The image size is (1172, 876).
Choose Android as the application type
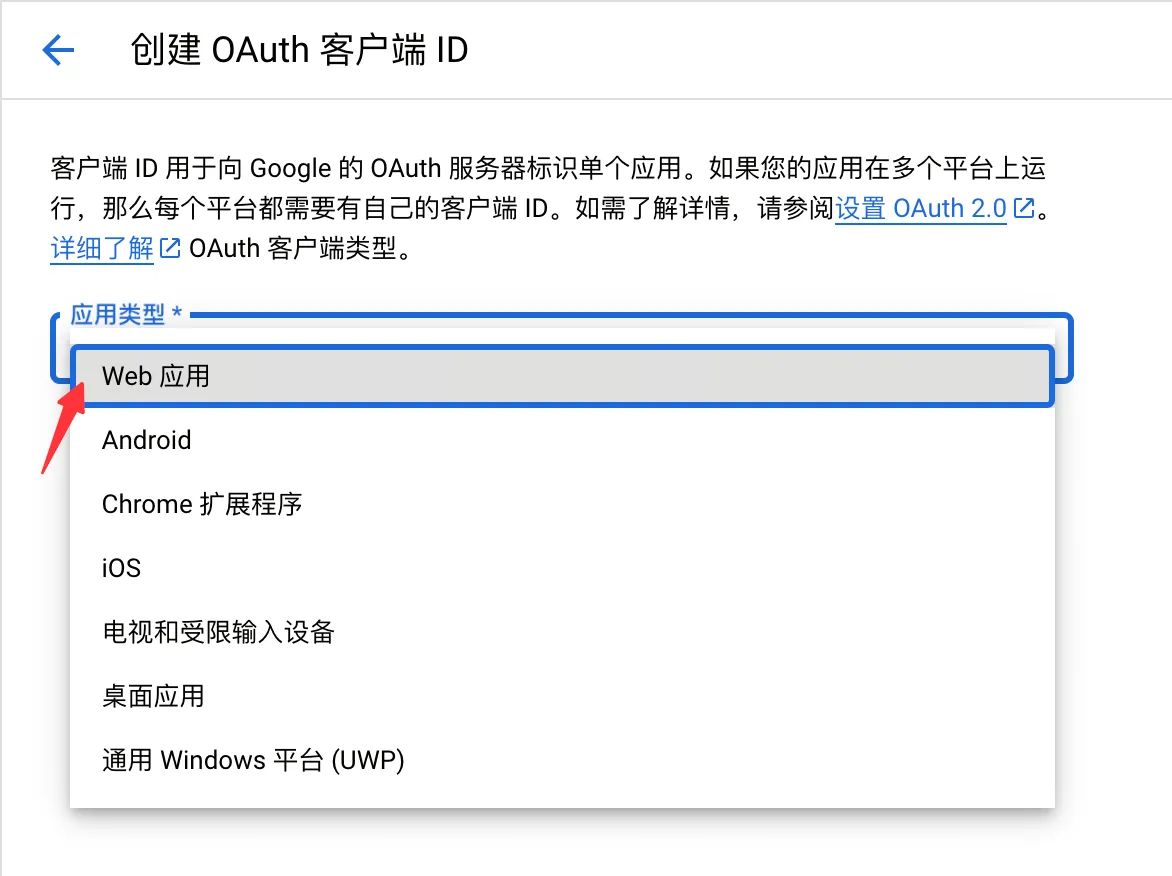(562, 440)
